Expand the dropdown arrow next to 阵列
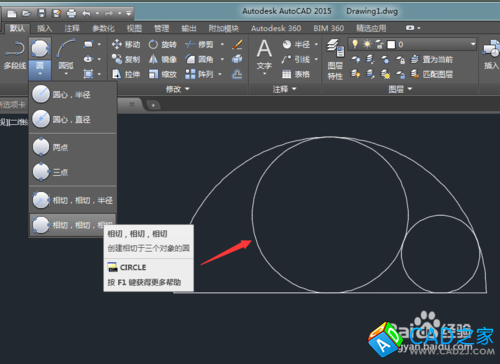Viewport: 500px width, 364px height. tap(220, 74)
